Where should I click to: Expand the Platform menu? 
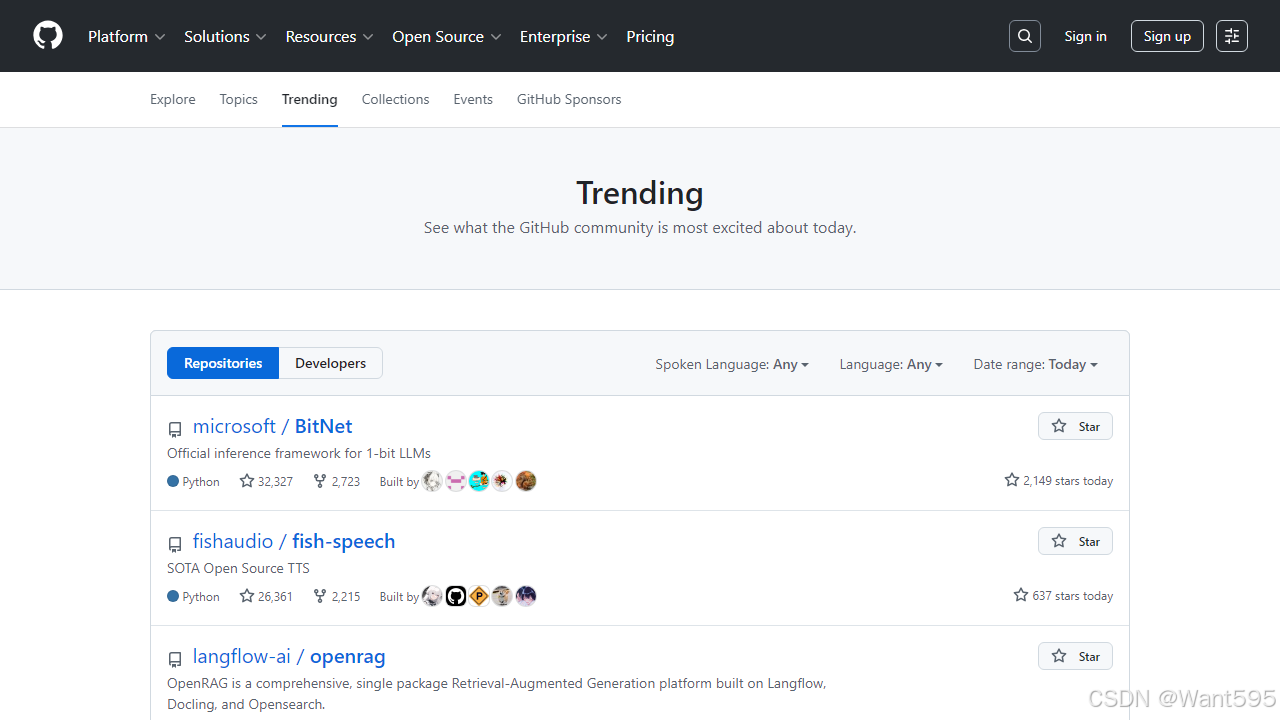(127, 36)
